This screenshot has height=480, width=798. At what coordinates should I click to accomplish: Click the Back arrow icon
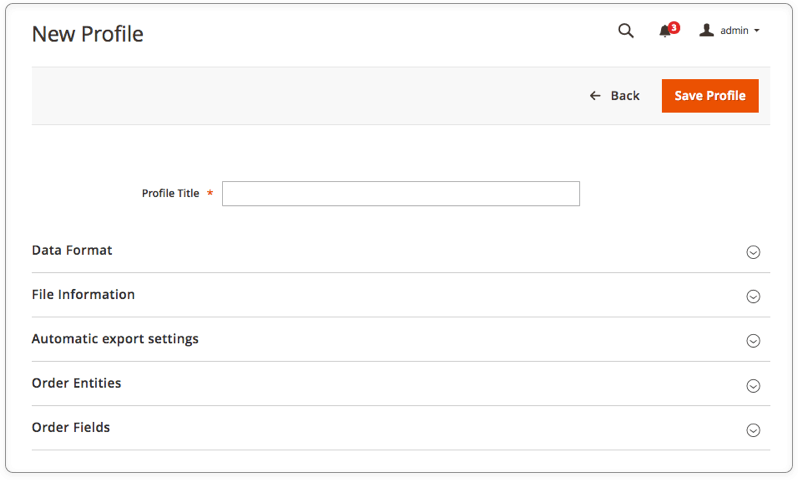tap(595, 96)
